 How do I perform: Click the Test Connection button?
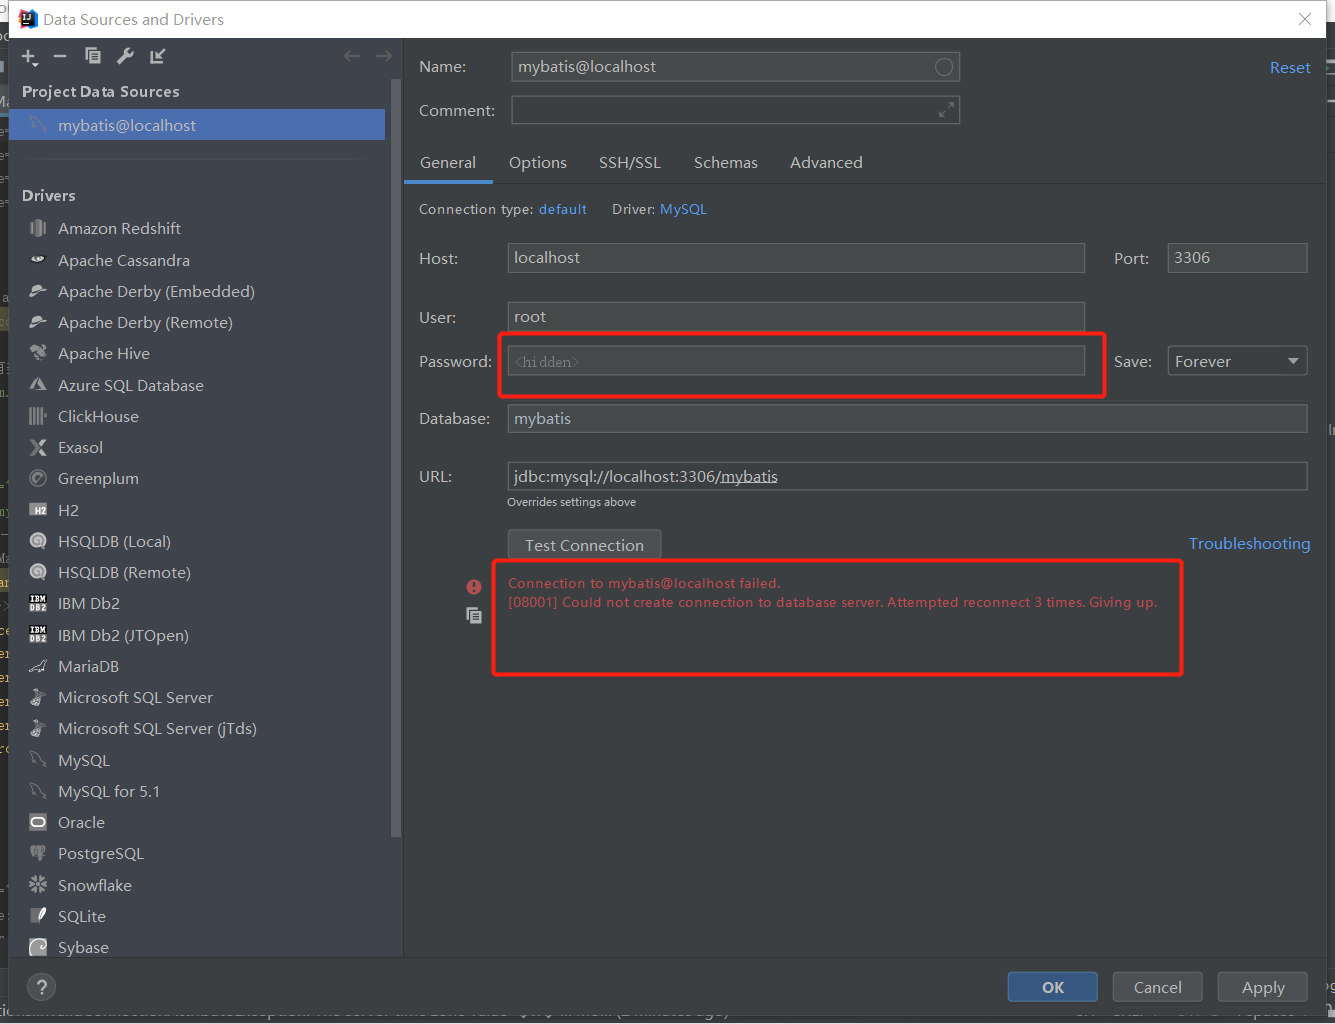(584, 545)
